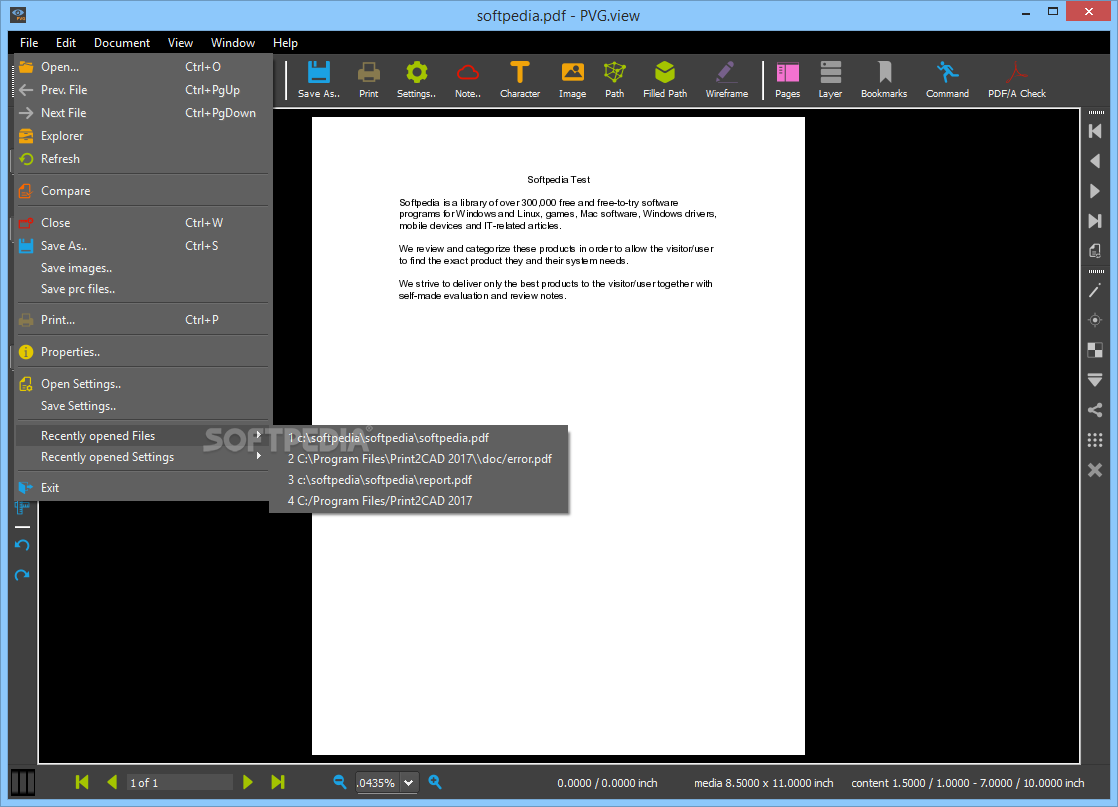Open the zoom percentage dropdown

pos(409,782)
